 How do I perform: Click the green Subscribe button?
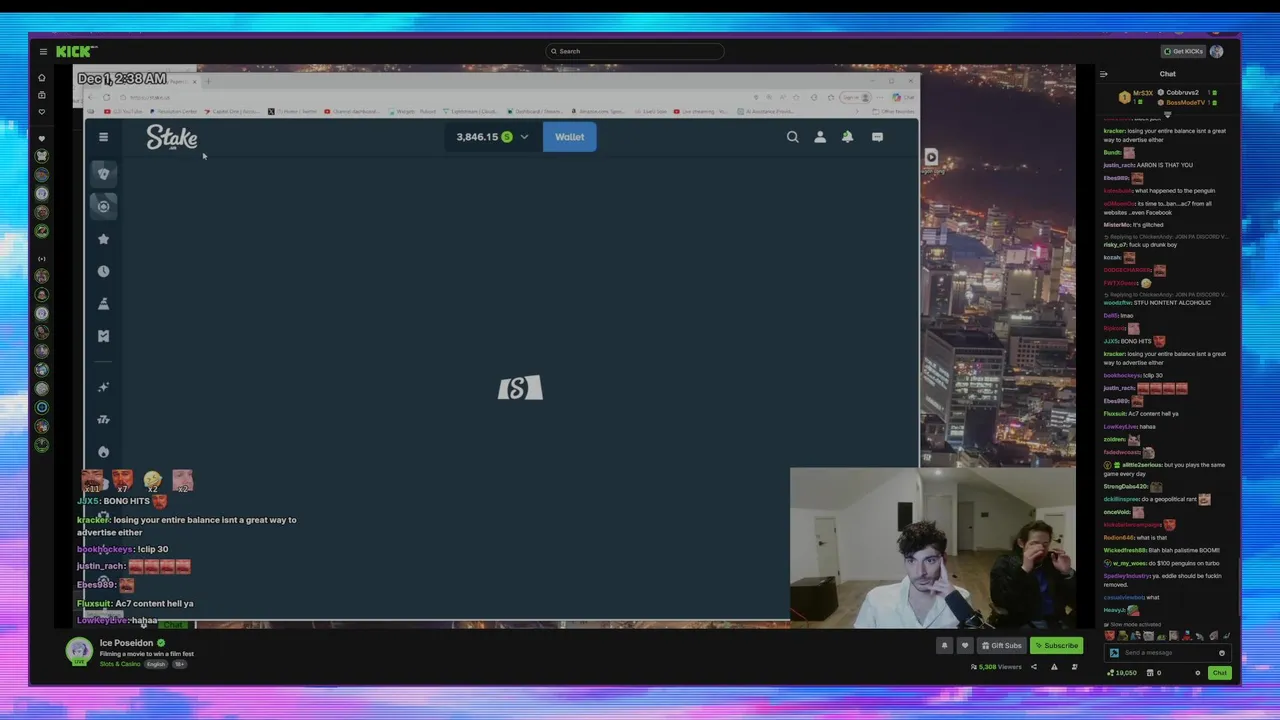pos(1057,645)
